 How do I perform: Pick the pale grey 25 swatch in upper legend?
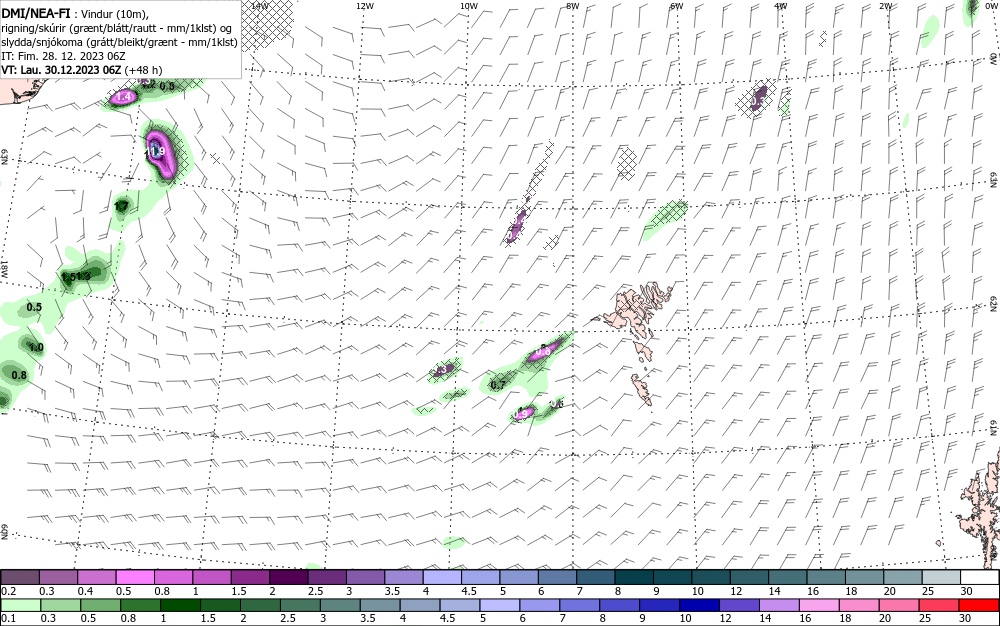click(942, 578)
